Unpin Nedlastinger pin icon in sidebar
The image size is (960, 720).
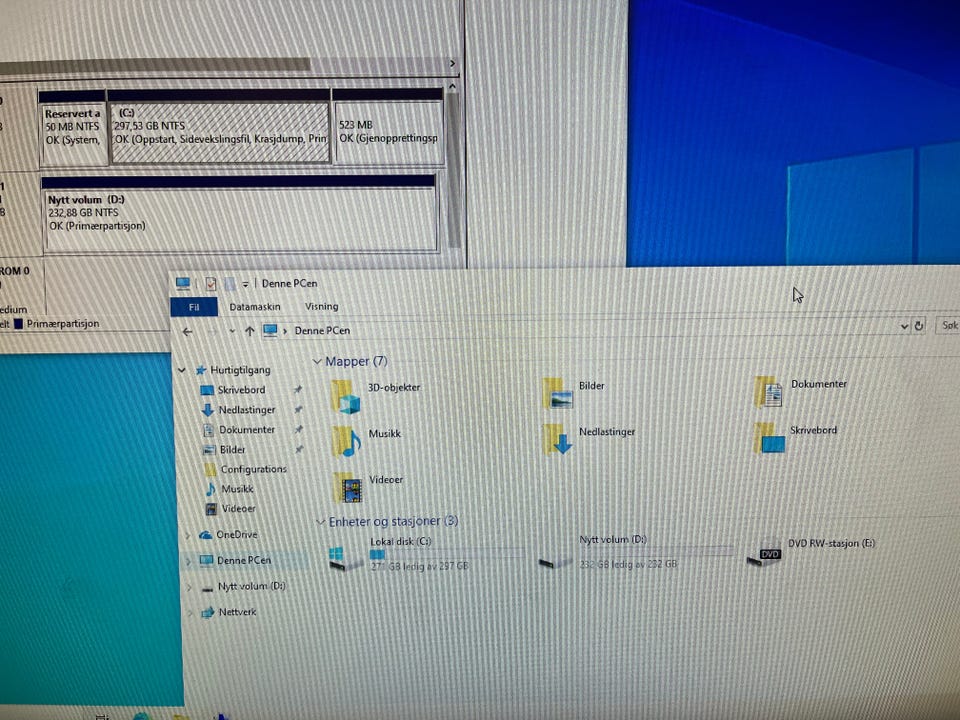pyautogui.click(x=298, y=409)
